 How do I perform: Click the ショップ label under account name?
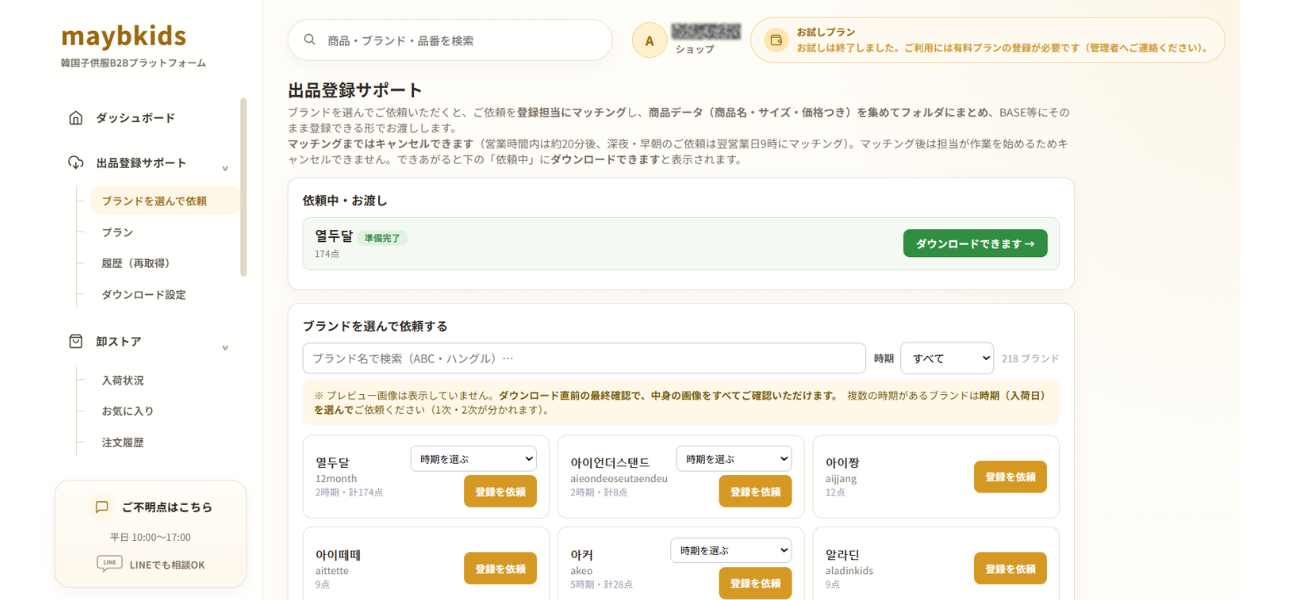694,49
